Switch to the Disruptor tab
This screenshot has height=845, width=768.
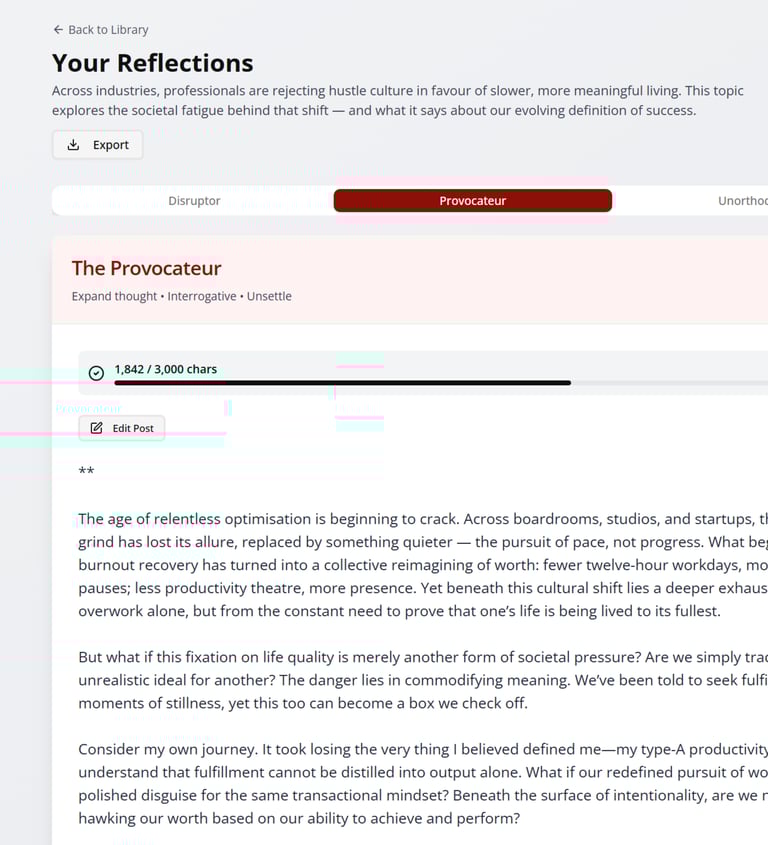point(194,201)
